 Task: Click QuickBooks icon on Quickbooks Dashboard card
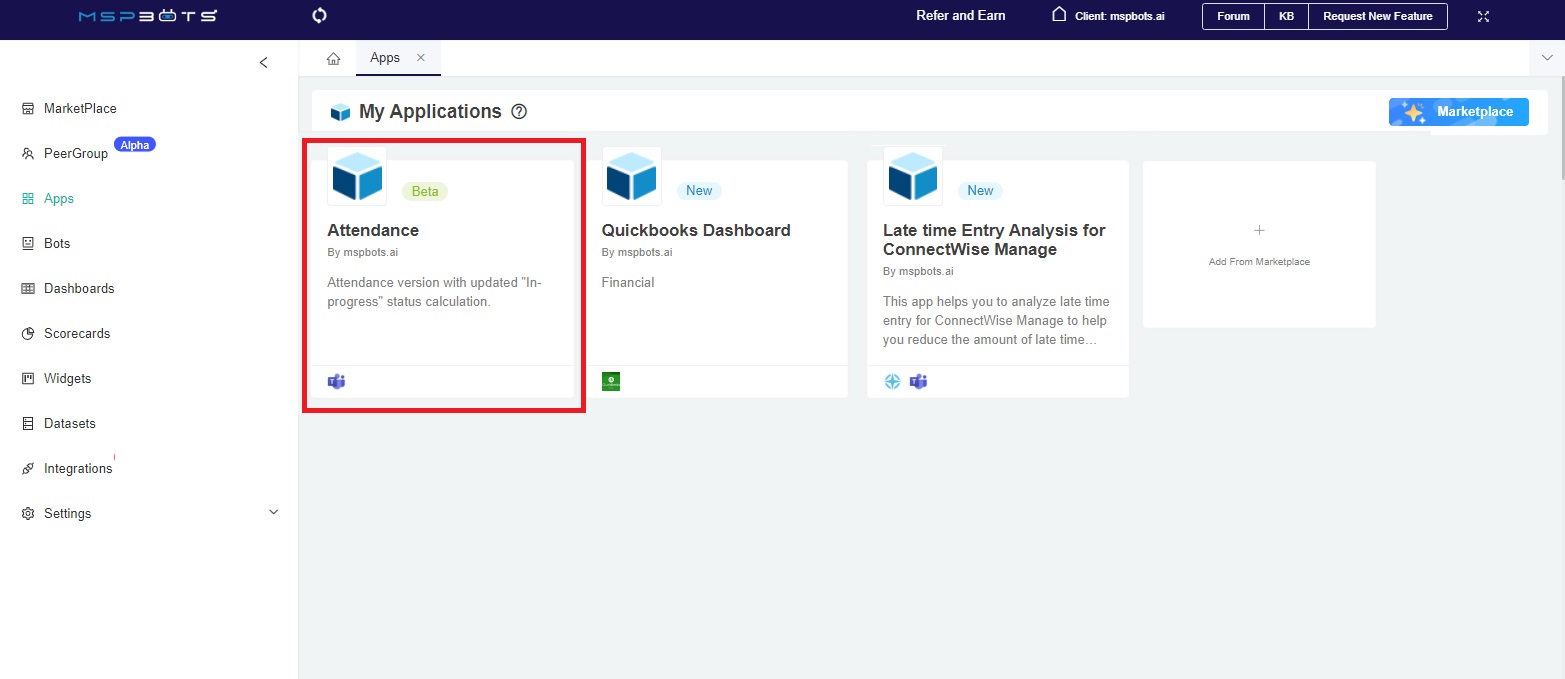[x=611, y=381]
